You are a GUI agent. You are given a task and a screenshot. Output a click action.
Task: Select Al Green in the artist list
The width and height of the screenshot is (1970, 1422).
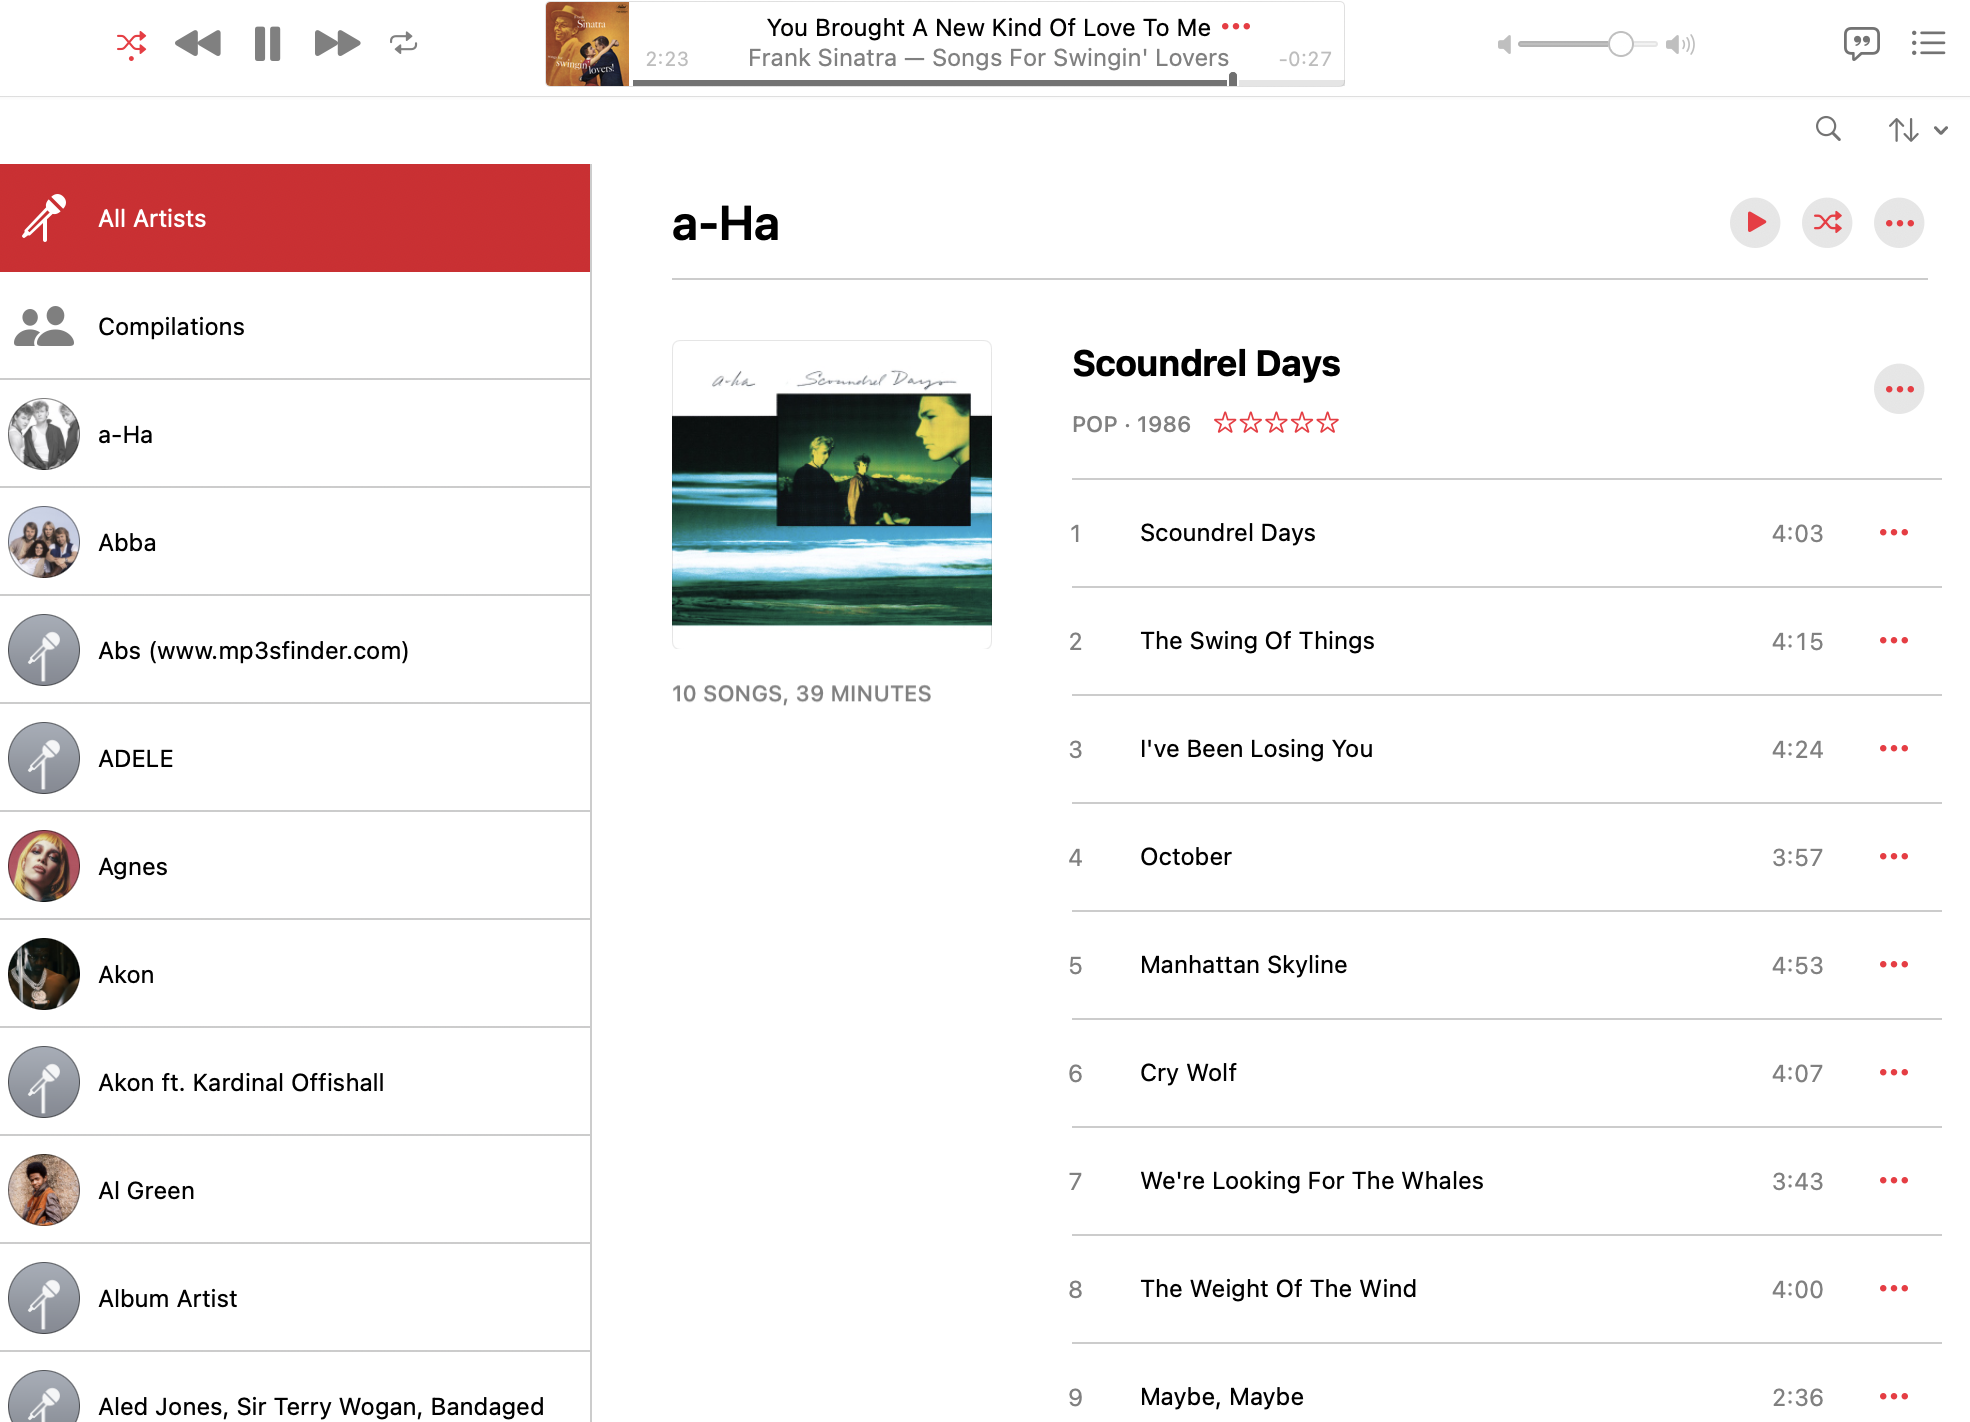click(295, 1190)
